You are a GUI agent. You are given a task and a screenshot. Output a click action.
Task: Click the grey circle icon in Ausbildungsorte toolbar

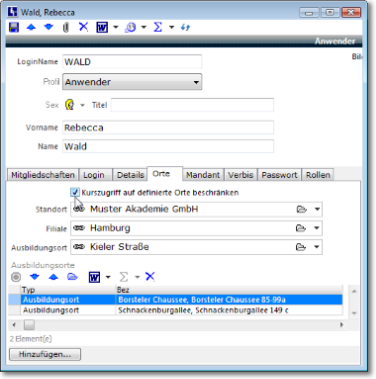[x=16, y=277]
